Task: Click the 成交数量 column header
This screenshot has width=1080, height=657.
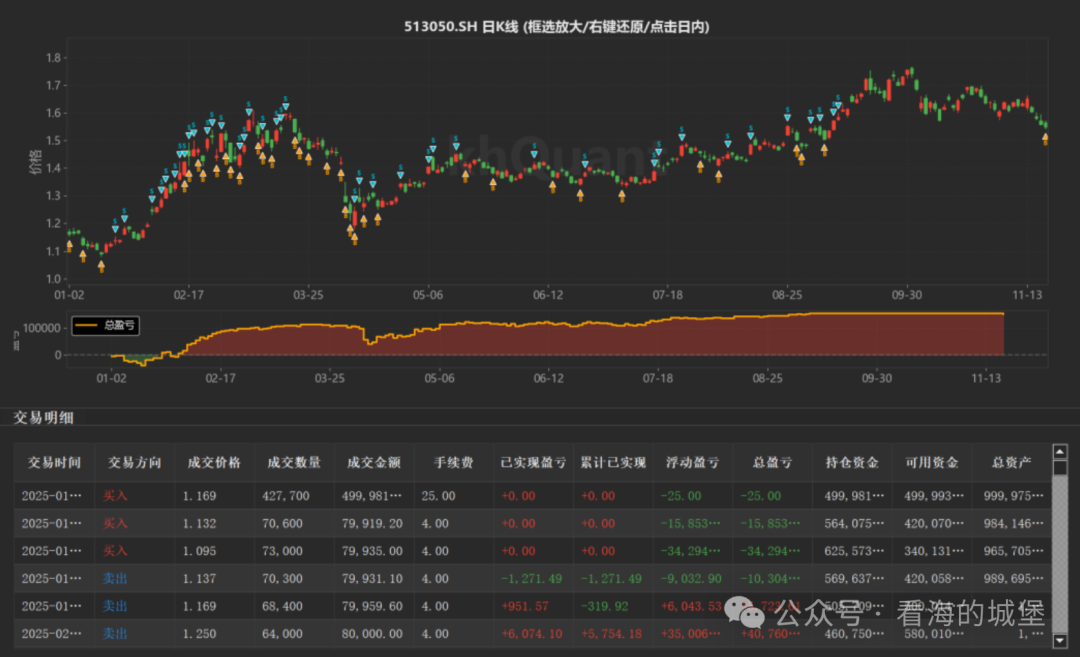Action: point(294,463)
